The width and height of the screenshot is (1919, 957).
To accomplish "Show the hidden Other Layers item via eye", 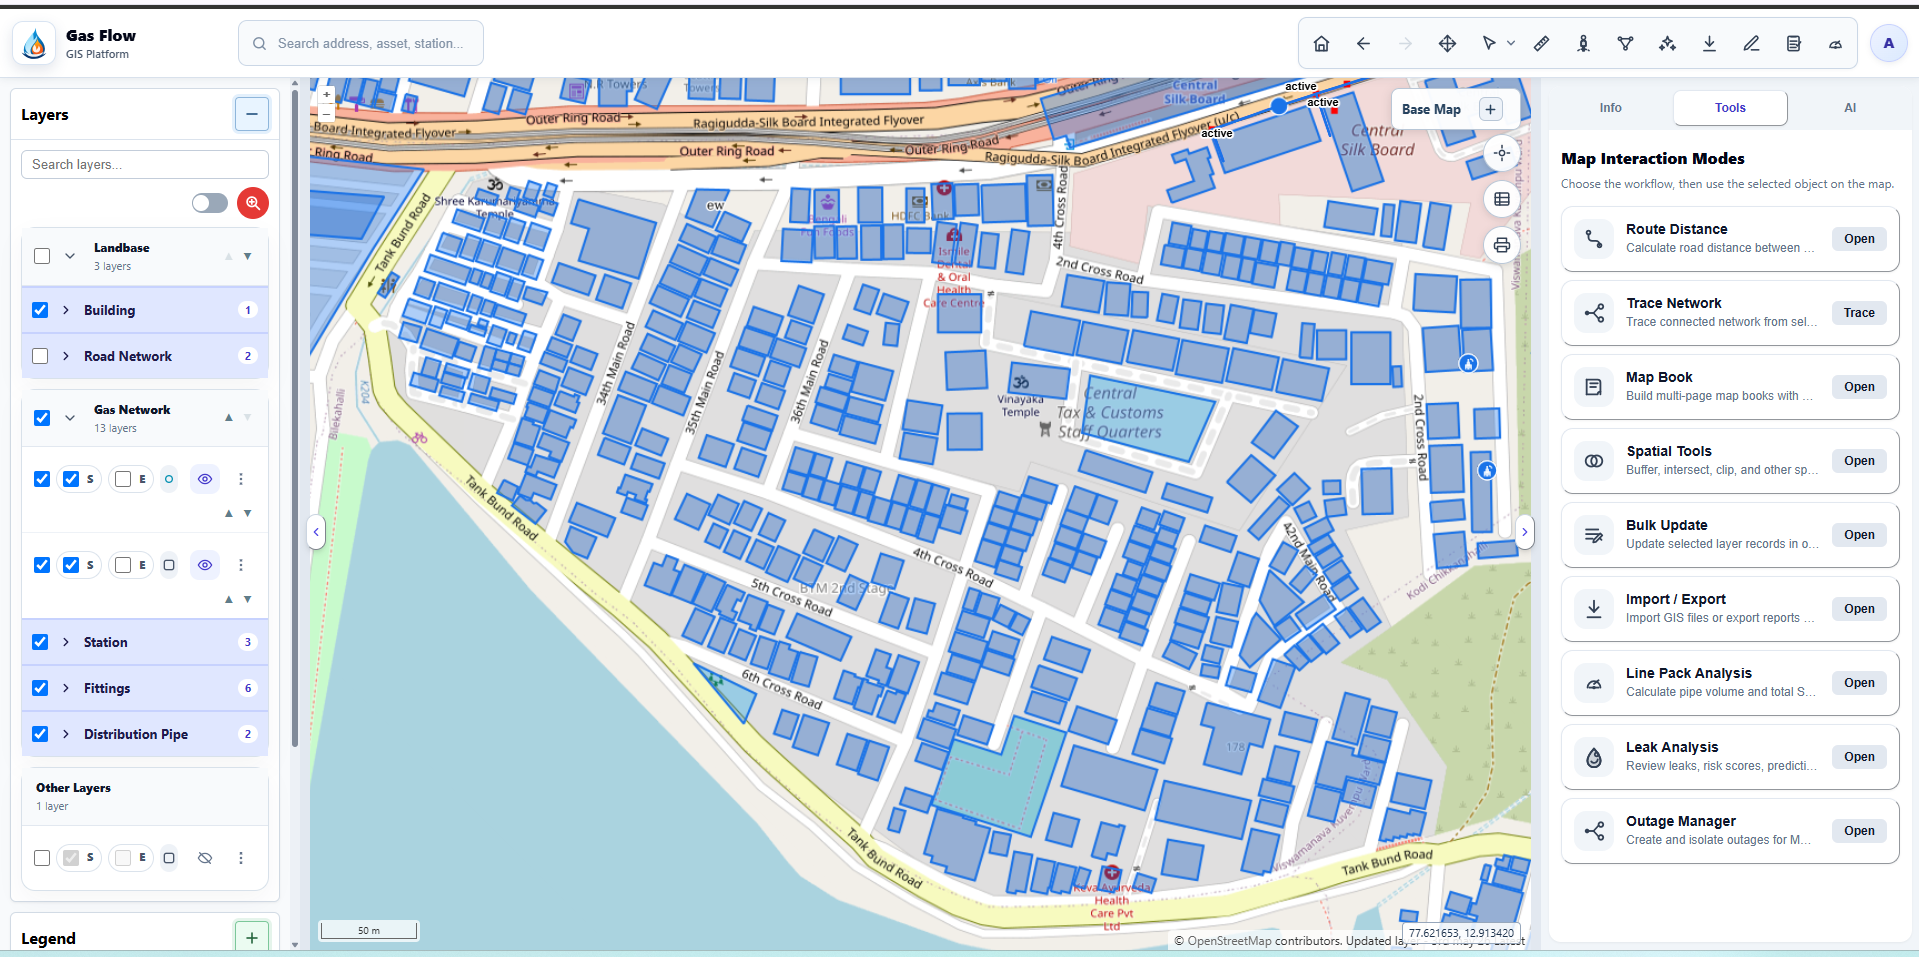I will coord(205,858).
